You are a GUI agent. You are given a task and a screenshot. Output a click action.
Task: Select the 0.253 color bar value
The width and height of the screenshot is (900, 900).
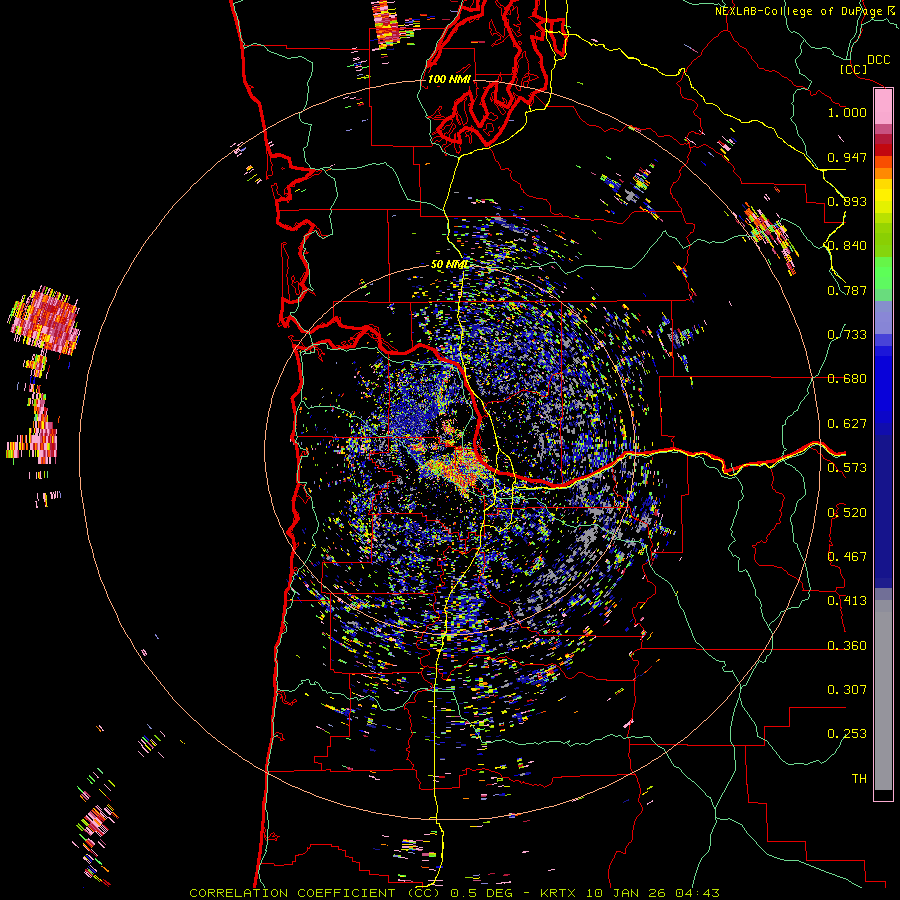coord(847,734)
